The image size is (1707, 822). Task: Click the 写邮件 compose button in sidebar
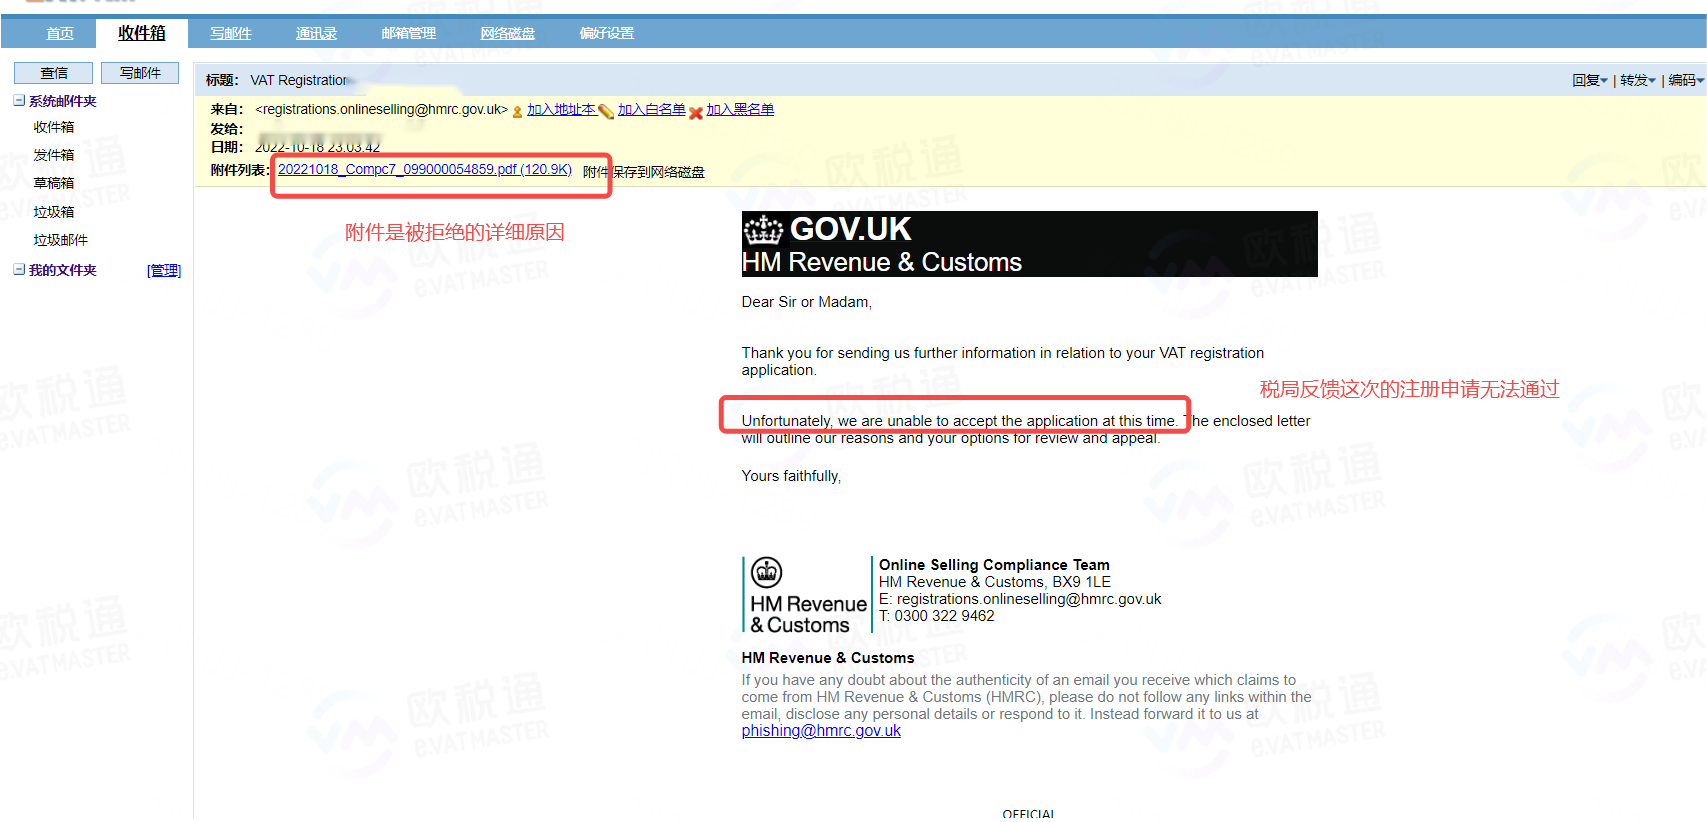click(140, 73)
